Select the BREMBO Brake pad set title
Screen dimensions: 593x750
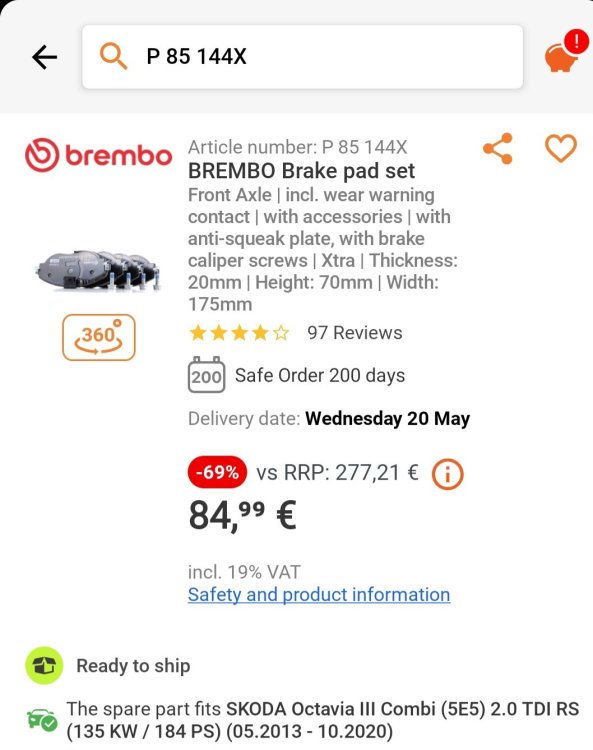click(301, 171)
